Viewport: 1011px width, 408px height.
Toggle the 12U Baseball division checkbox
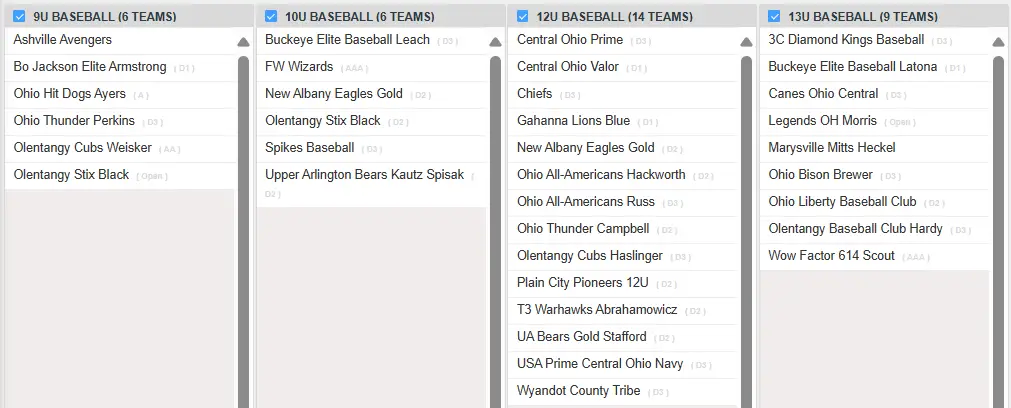[x=522, y=16]
